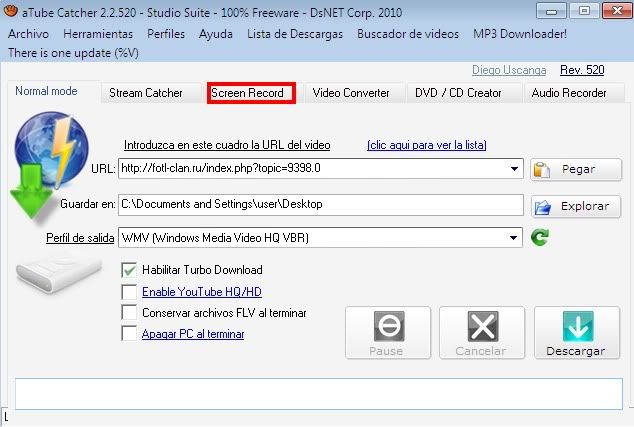634x427 pixels.
Task: Click the Apagar PC al terminar link text
Action: [193, 334]
